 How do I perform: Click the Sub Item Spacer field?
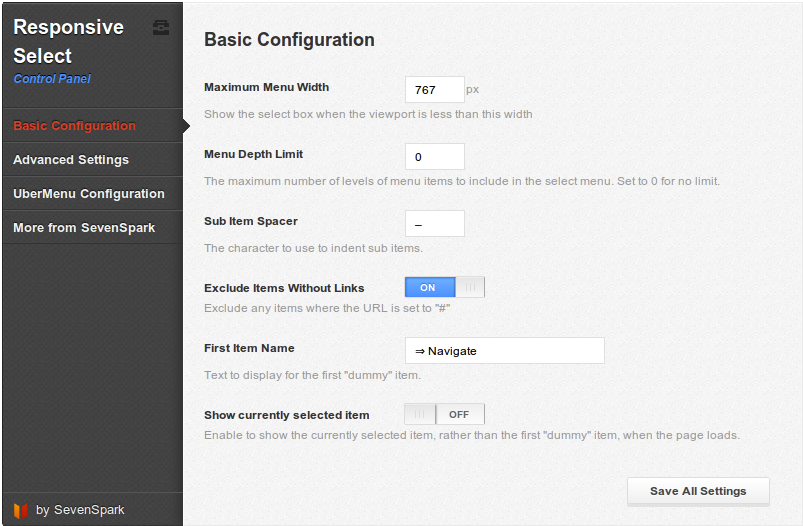click(x=435, y=224)
